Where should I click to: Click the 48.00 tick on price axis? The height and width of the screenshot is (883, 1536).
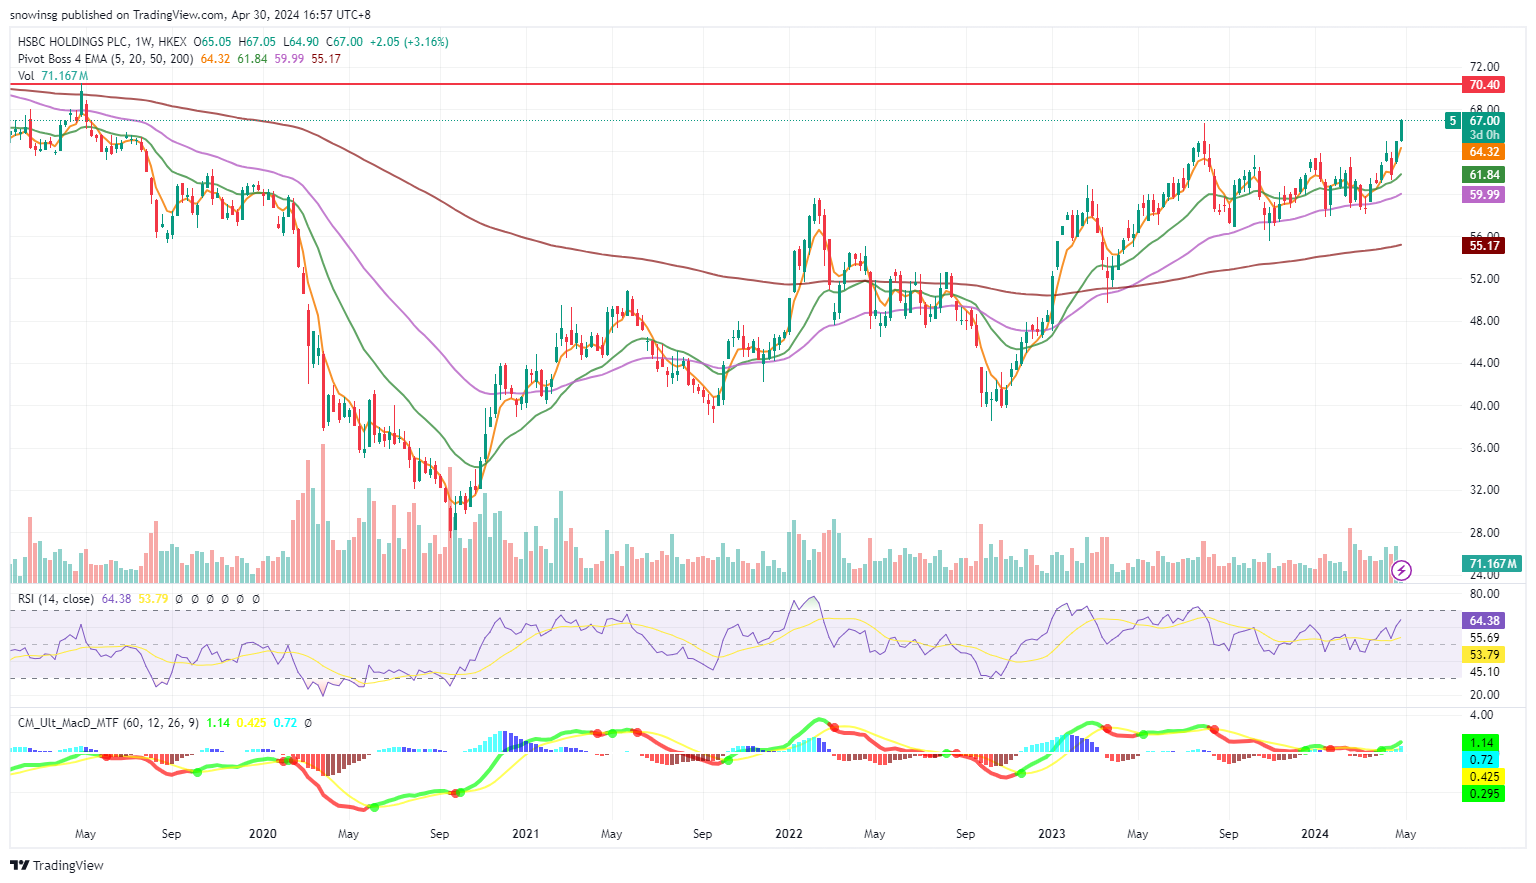point(1484,321)
